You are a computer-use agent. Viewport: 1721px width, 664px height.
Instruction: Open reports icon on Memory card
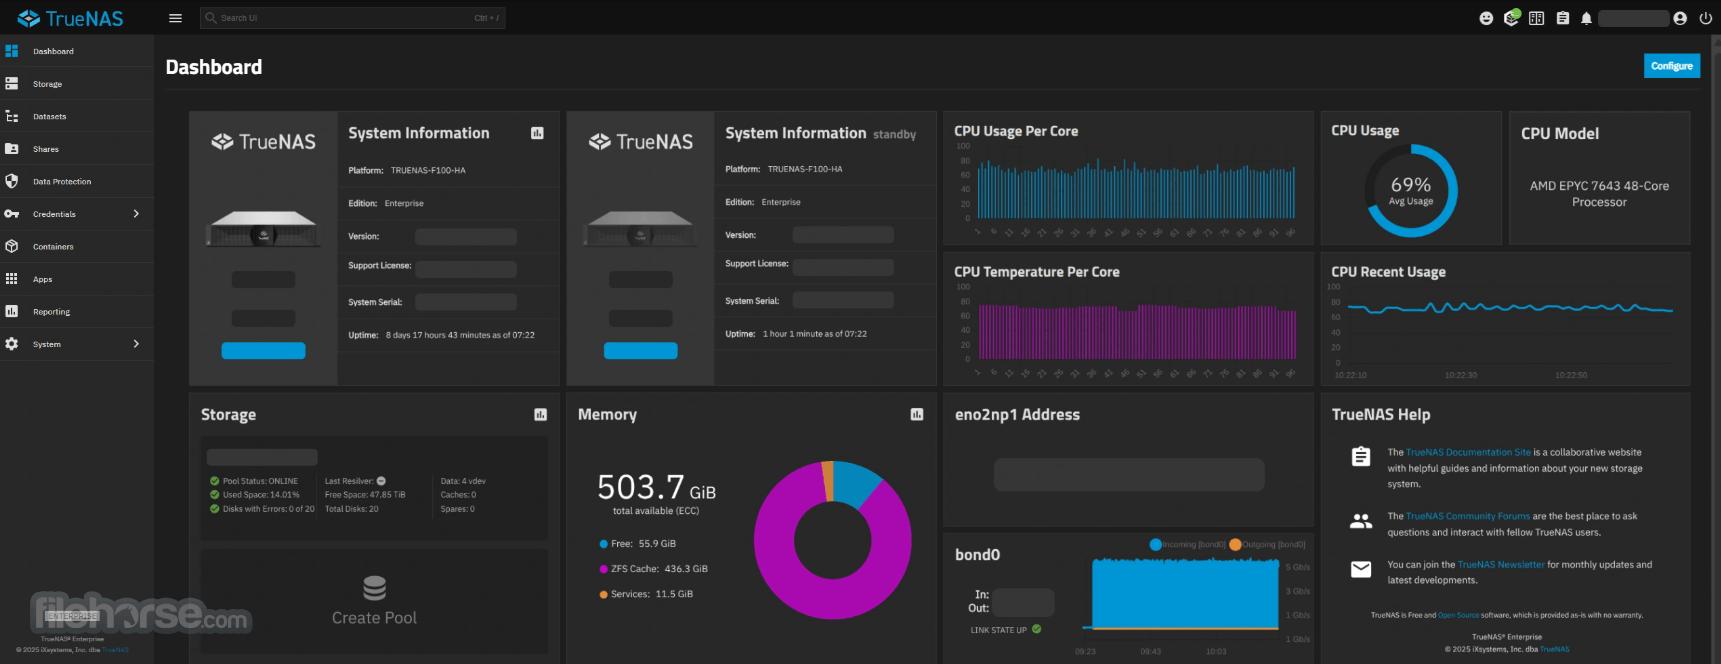pos(917,414)
